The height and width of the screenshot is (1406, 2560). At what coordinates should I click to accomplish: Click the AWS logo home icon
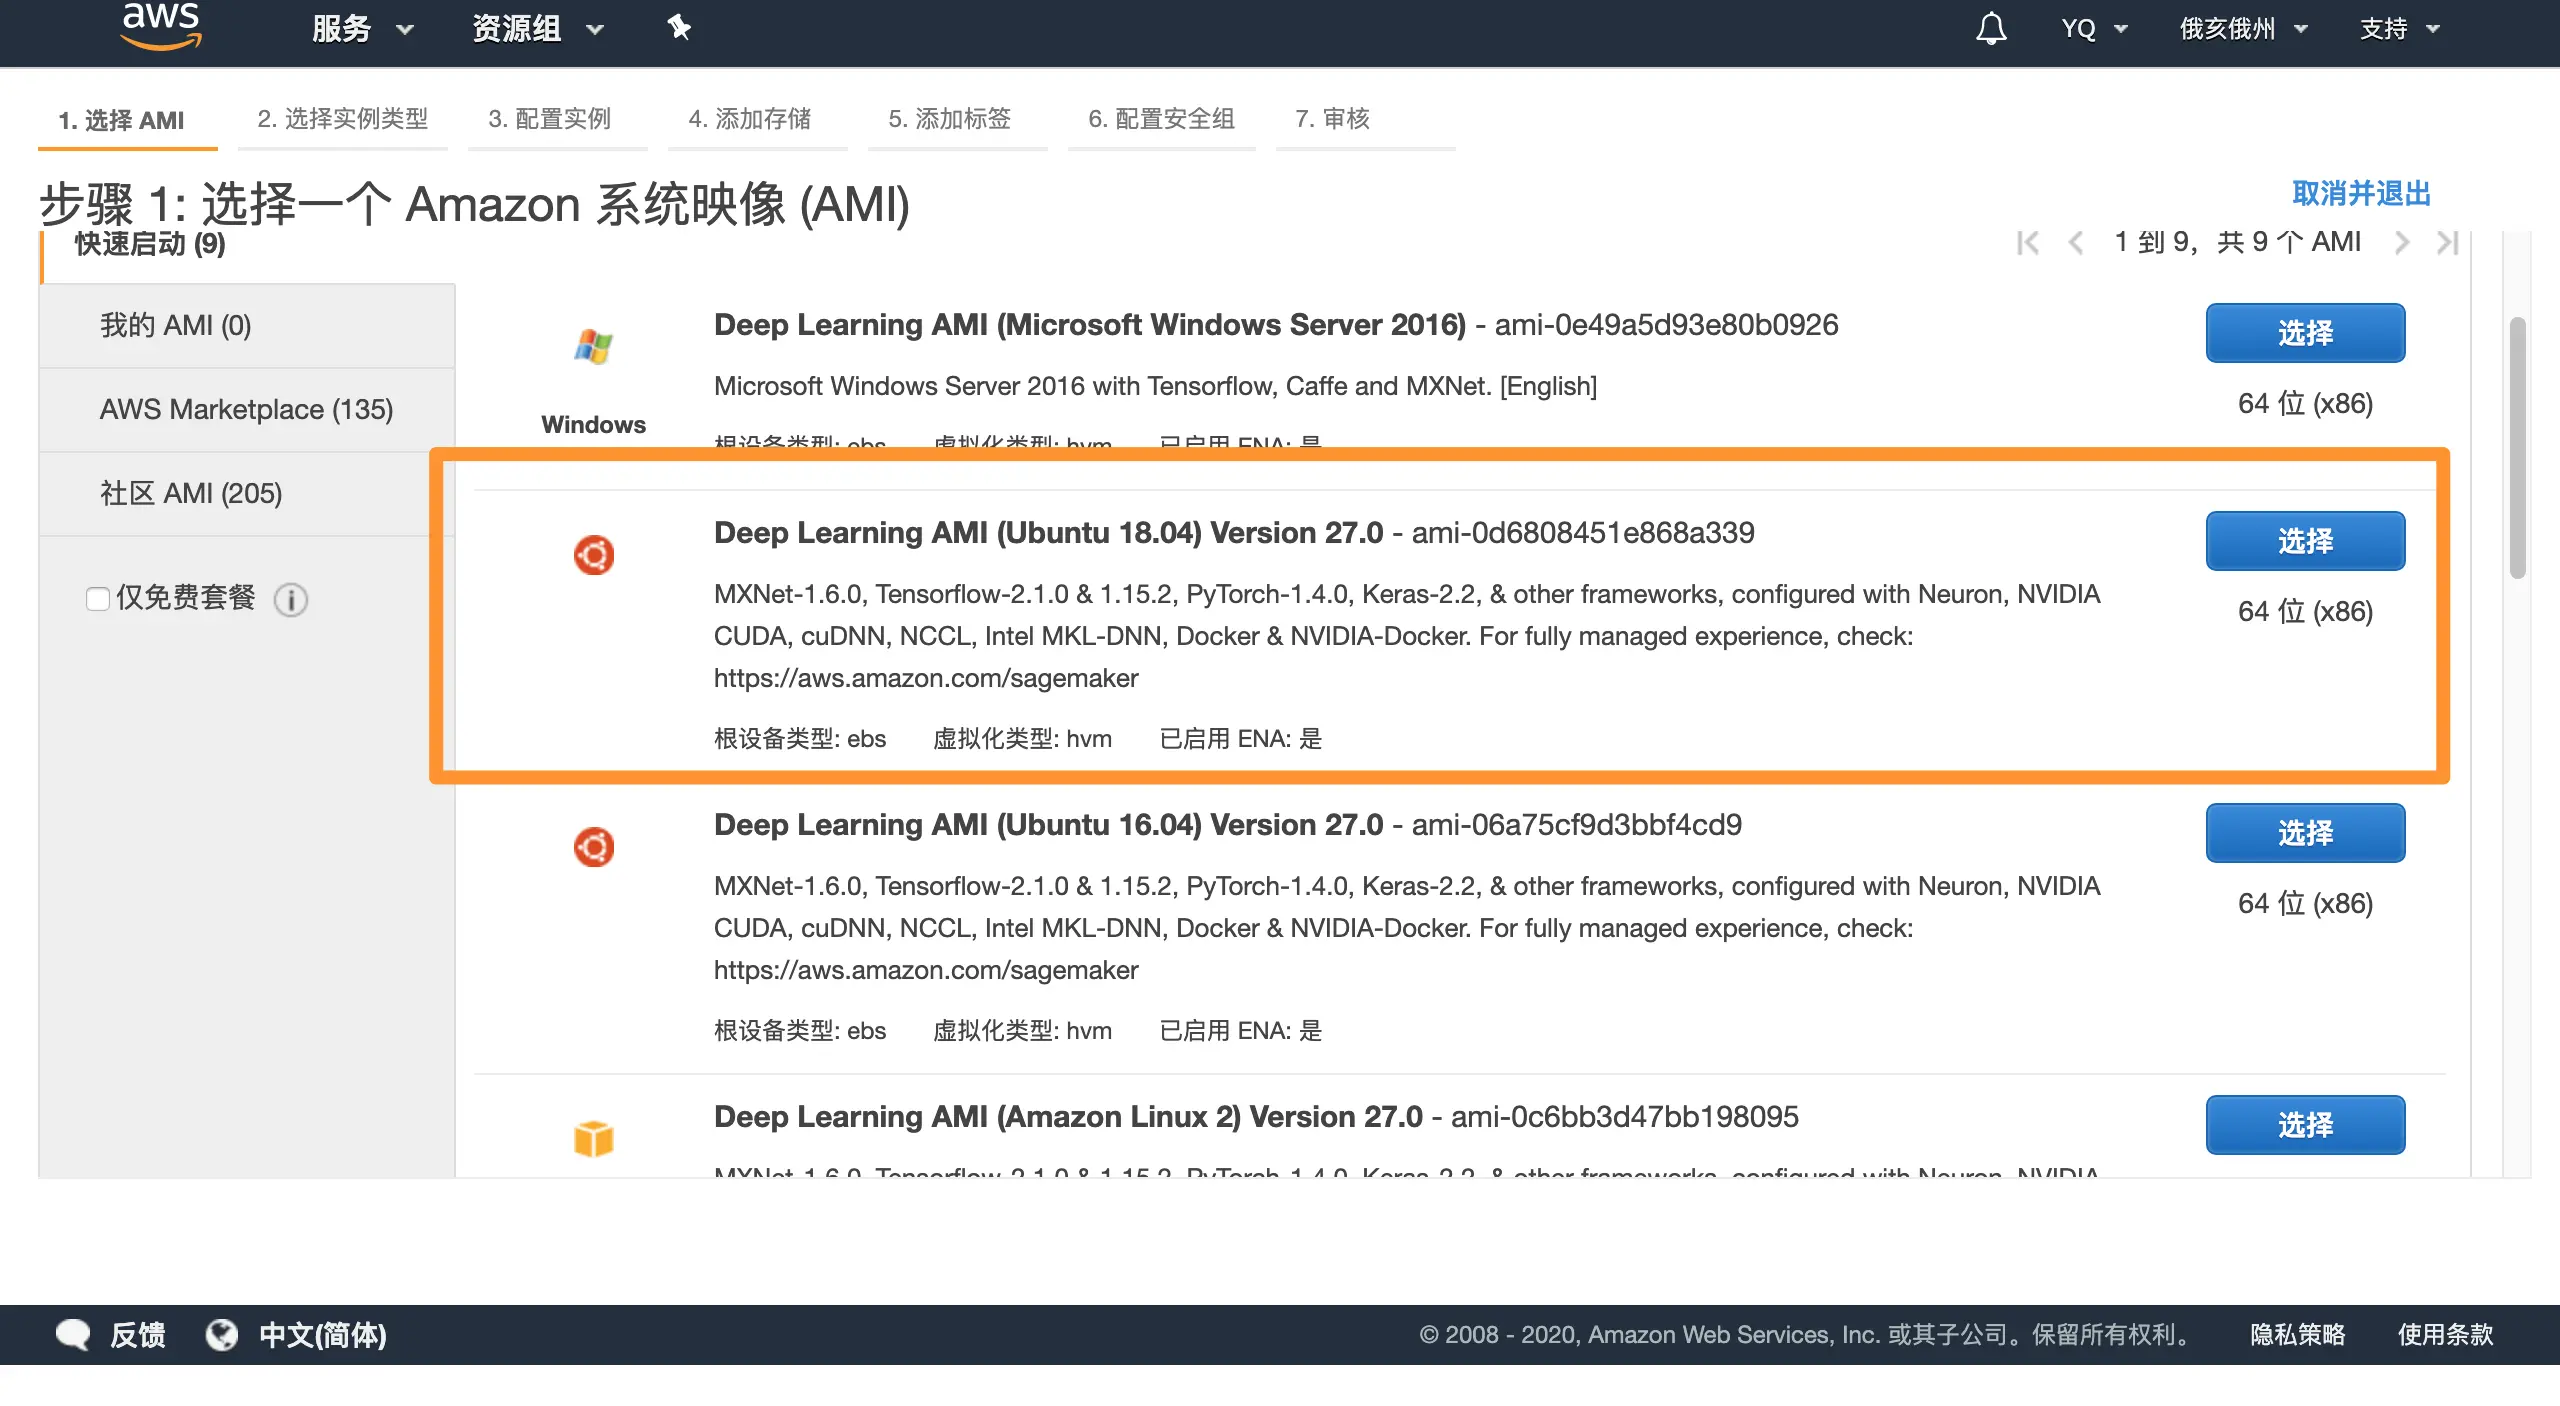click(x=160, y=26)
